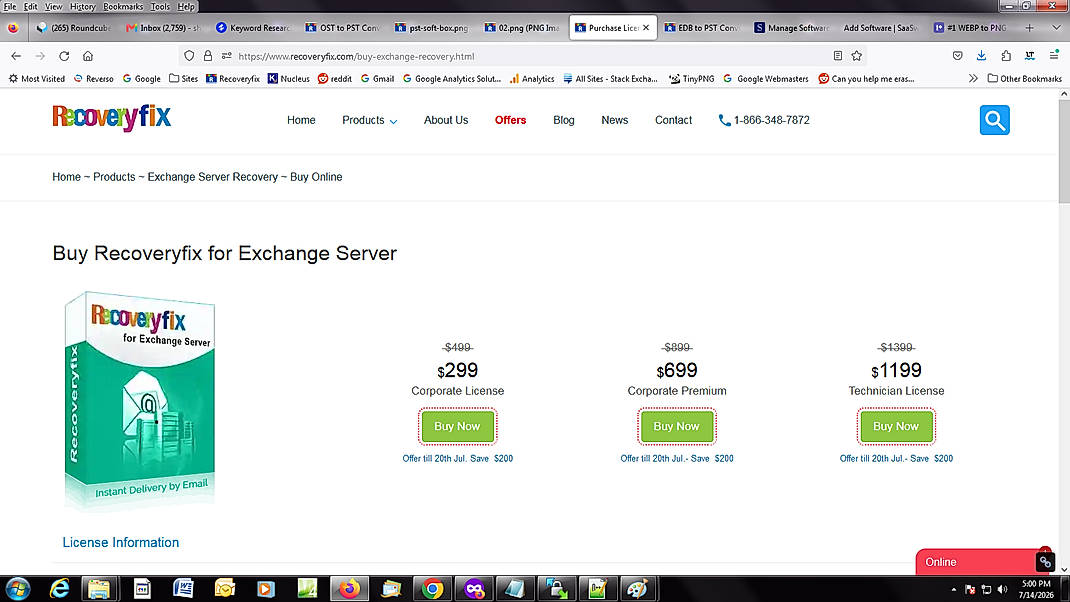1070x602 pixels.
Task: Open the Sites bookmarks folder
Action: pos(184,78)
